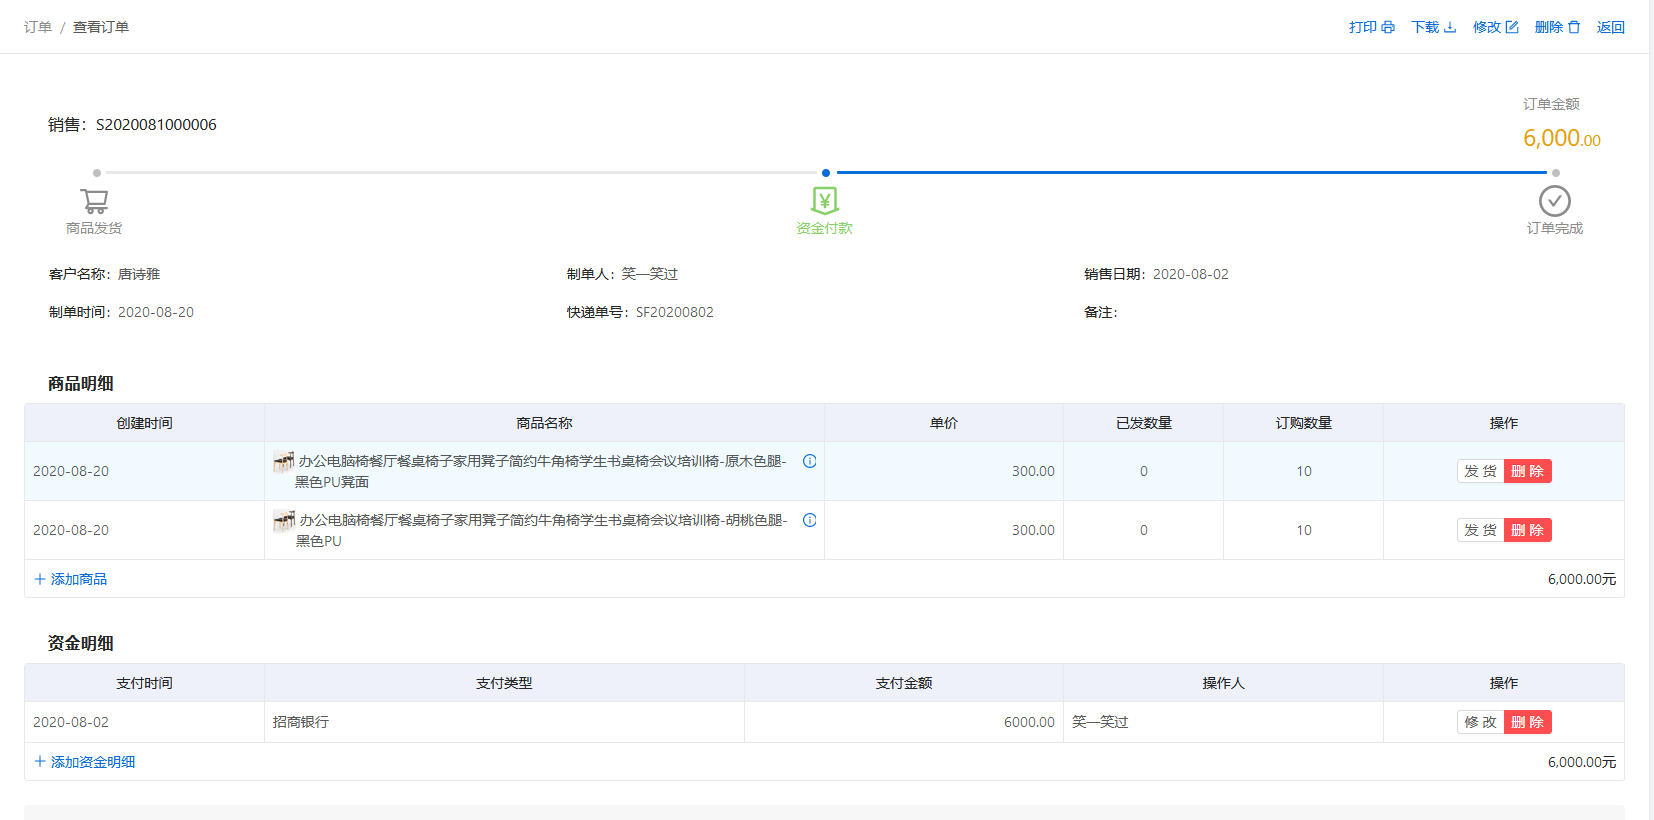
Task: Click 删除 on the 招商银行 payment row
Action: click(1527, 722)
